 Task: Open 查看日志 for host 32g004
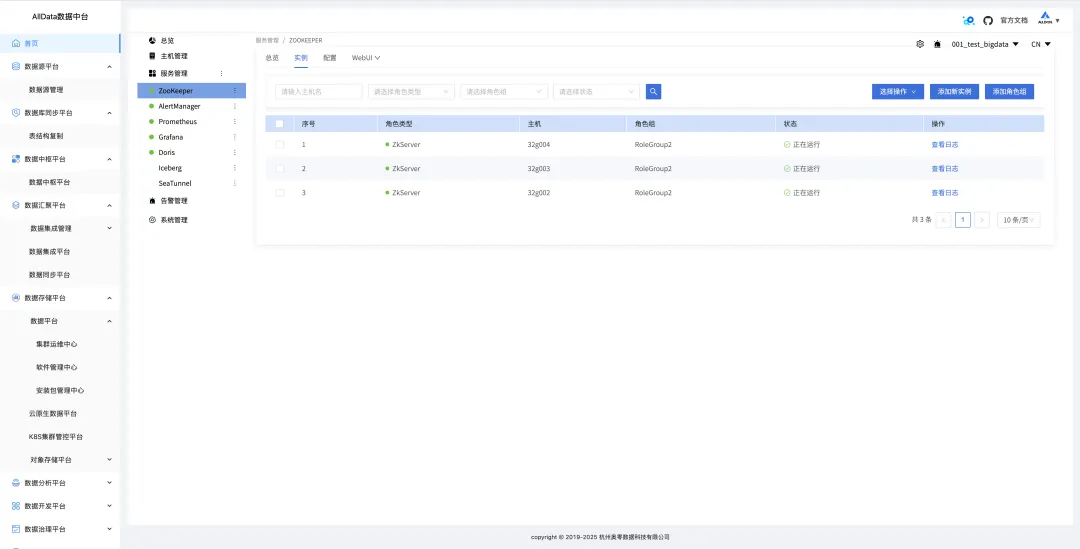point(944,145)
